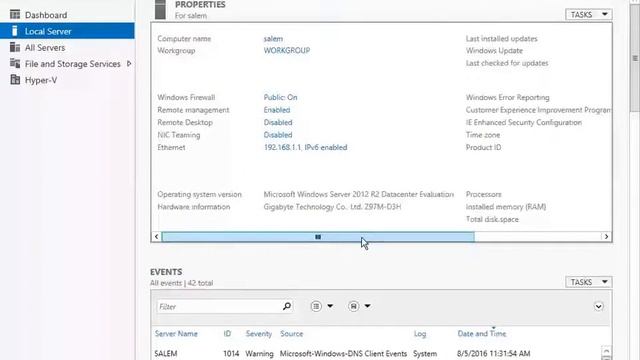Screen dimensions: 640x360
Task: Click the Product ID label
Action: coord(483,147)
